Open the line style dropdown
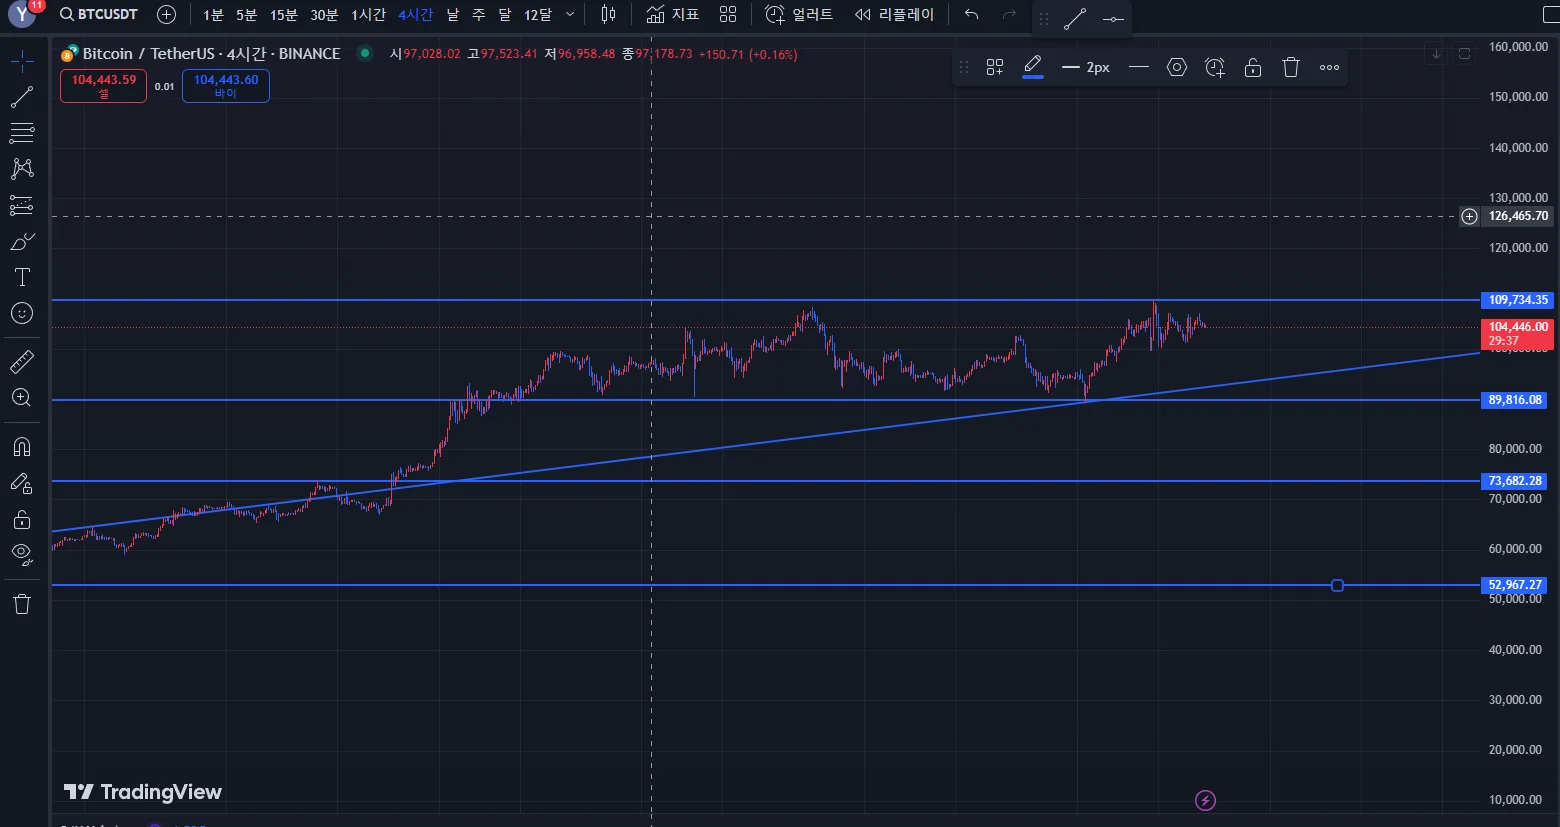 pyautogui.click(x=1139, y=67)
